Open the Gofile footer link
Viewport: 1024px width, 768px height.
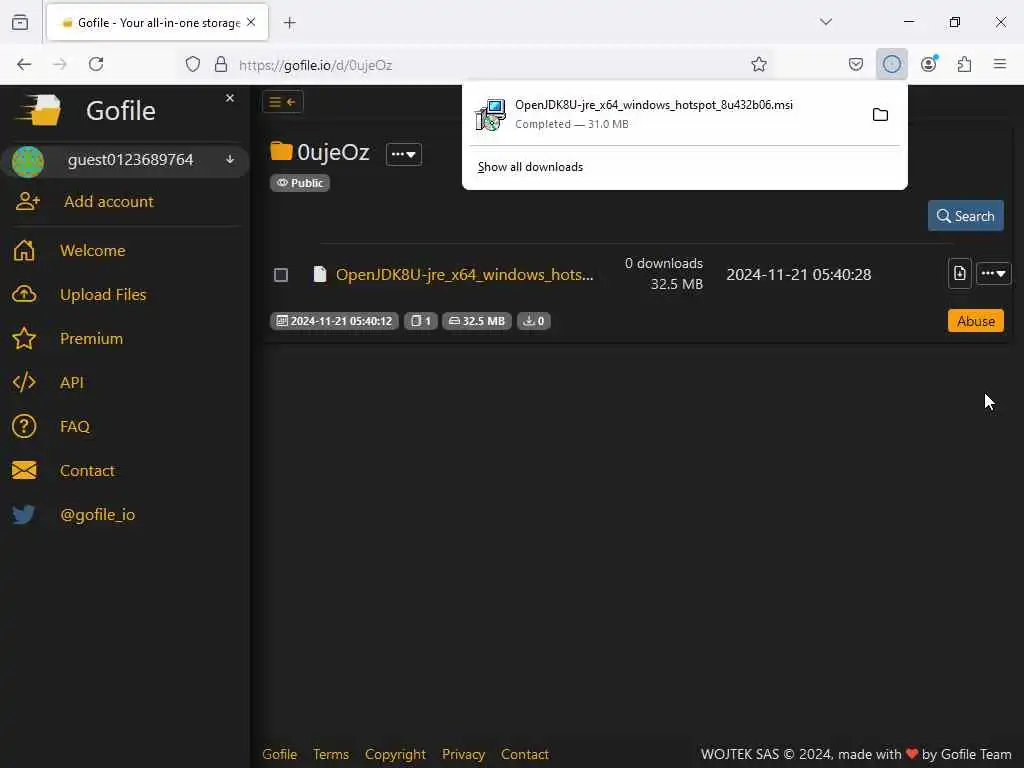[x=280, y=754]
